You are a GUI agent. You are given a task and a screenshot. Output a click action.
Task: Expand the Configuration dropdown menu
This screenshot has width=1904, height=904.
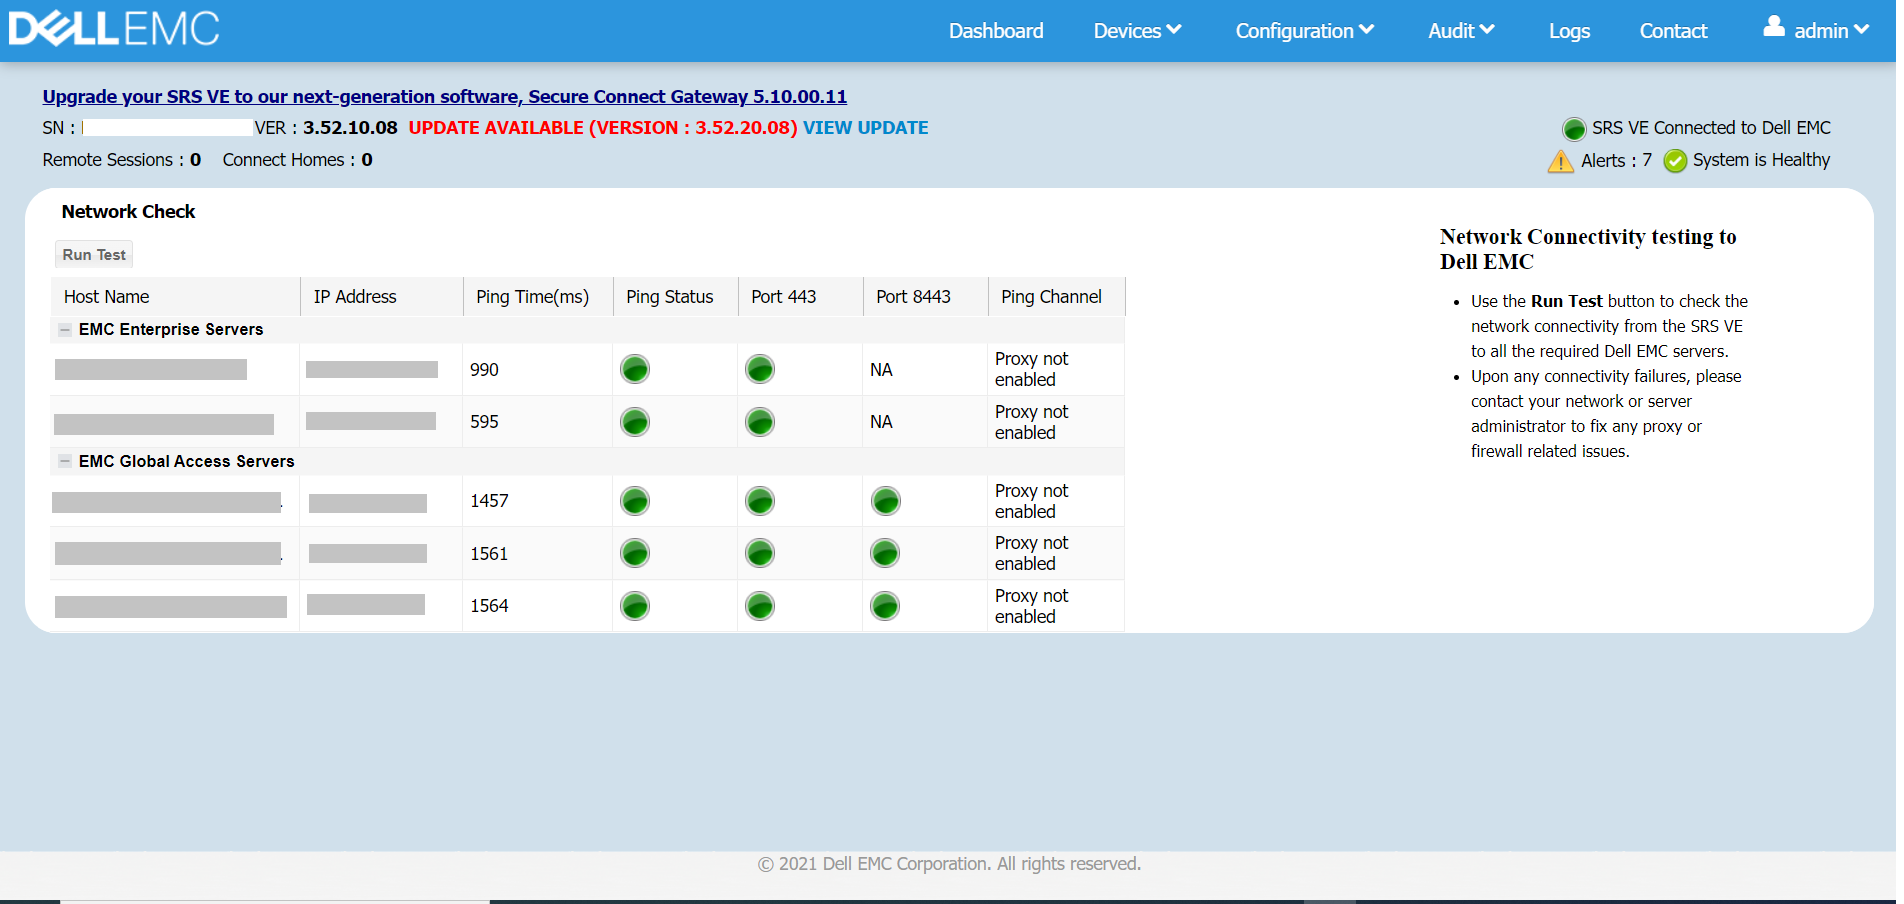point(1304,31)
